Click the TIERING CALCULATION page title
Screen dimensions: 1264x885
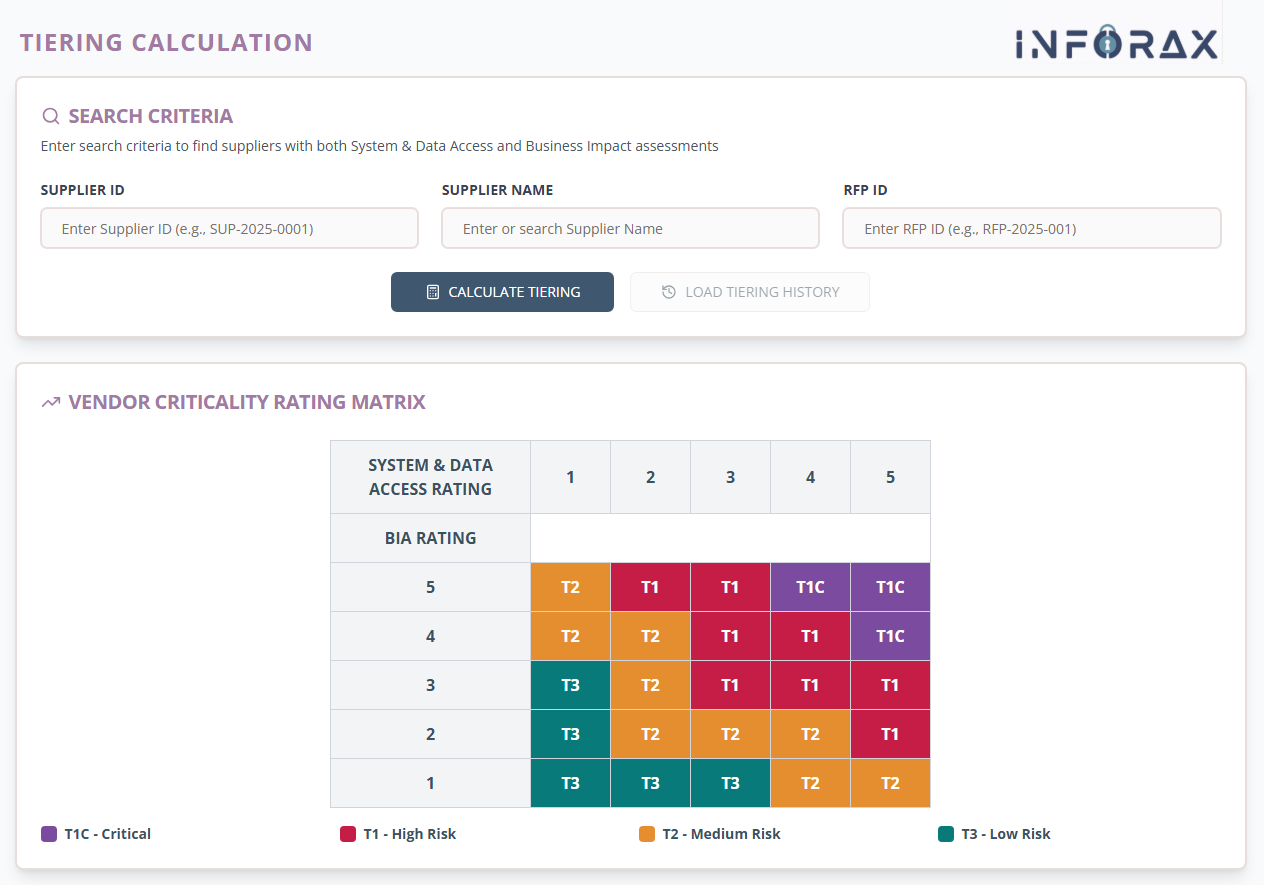[x=166, y=42]
